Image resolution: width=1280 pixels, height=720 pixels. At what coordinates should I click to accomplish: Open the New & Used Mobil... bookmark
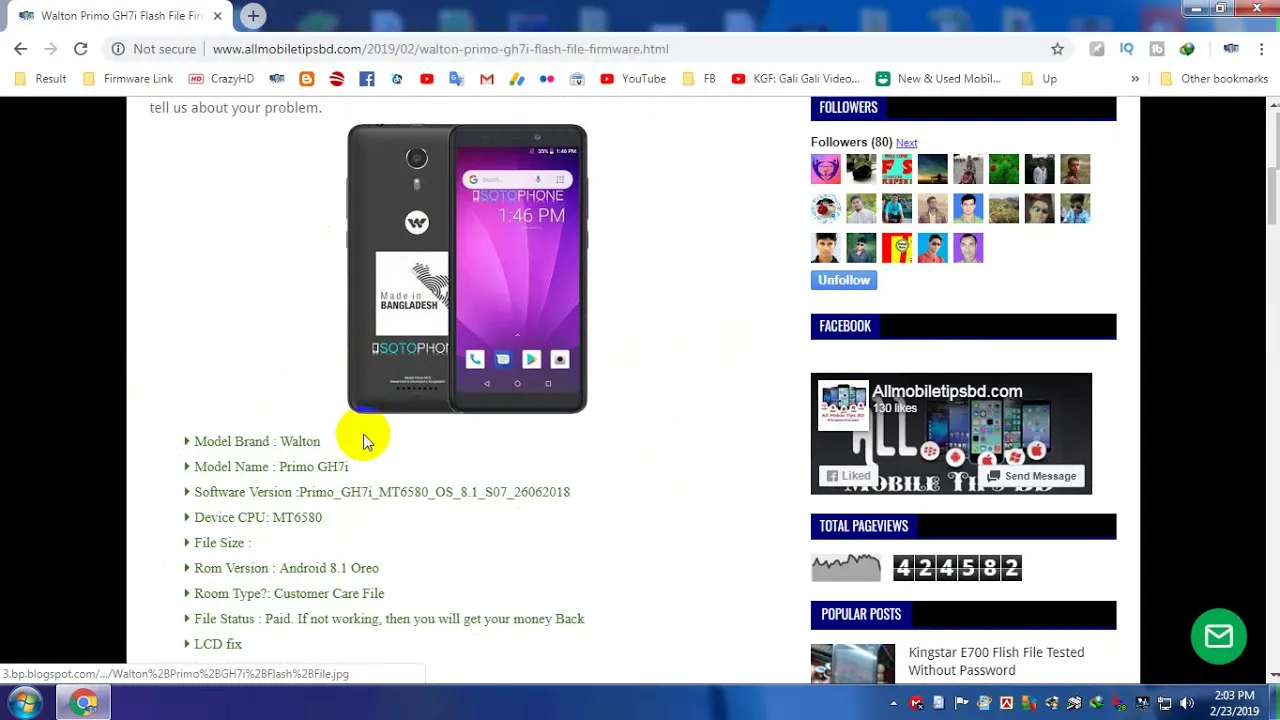coord(938,79)
